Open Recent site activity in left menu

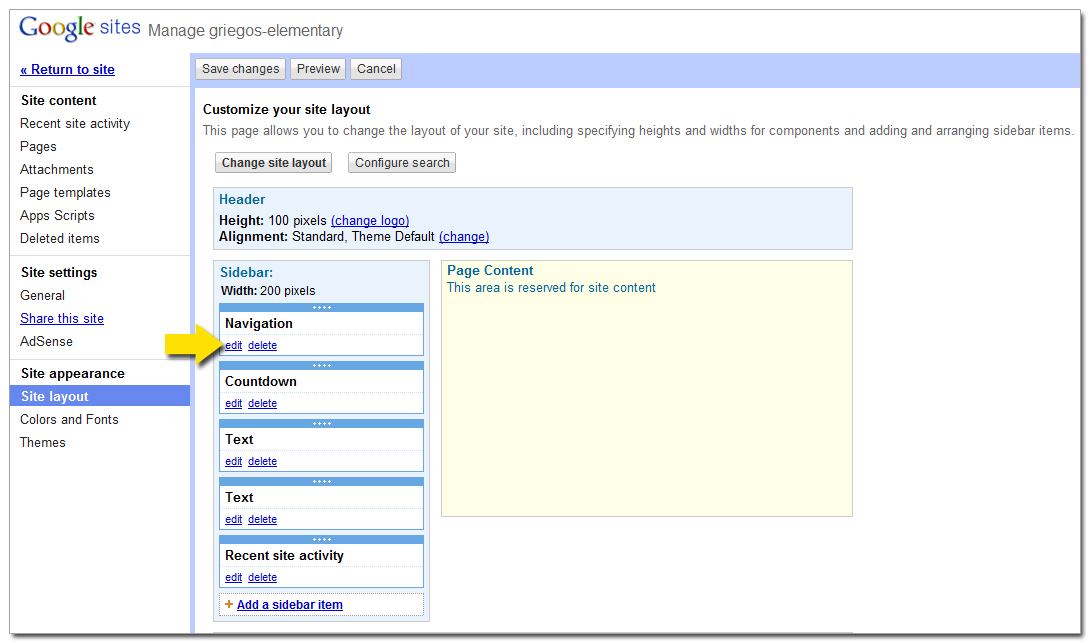(x=75, y=124)
